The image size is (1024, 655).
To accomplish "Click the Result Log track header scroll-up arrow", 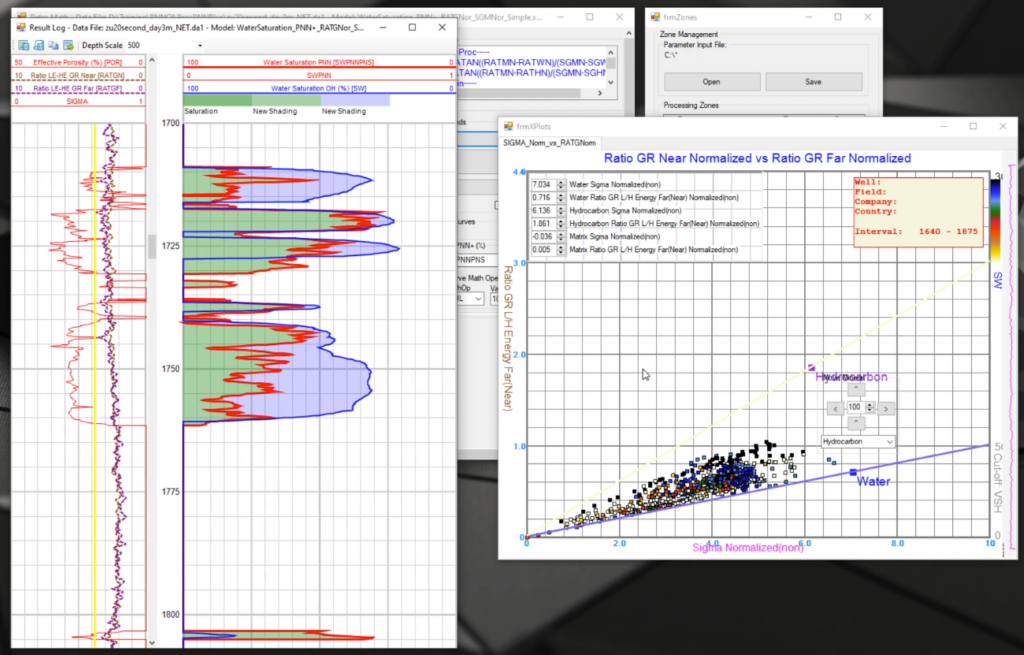I will point(152,60).
